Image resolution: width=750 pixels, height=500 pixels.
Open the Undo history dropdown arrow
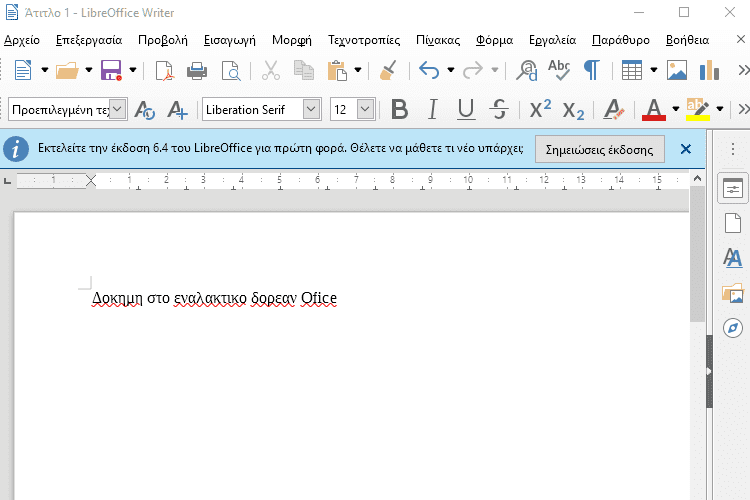[x=451, y=70]
